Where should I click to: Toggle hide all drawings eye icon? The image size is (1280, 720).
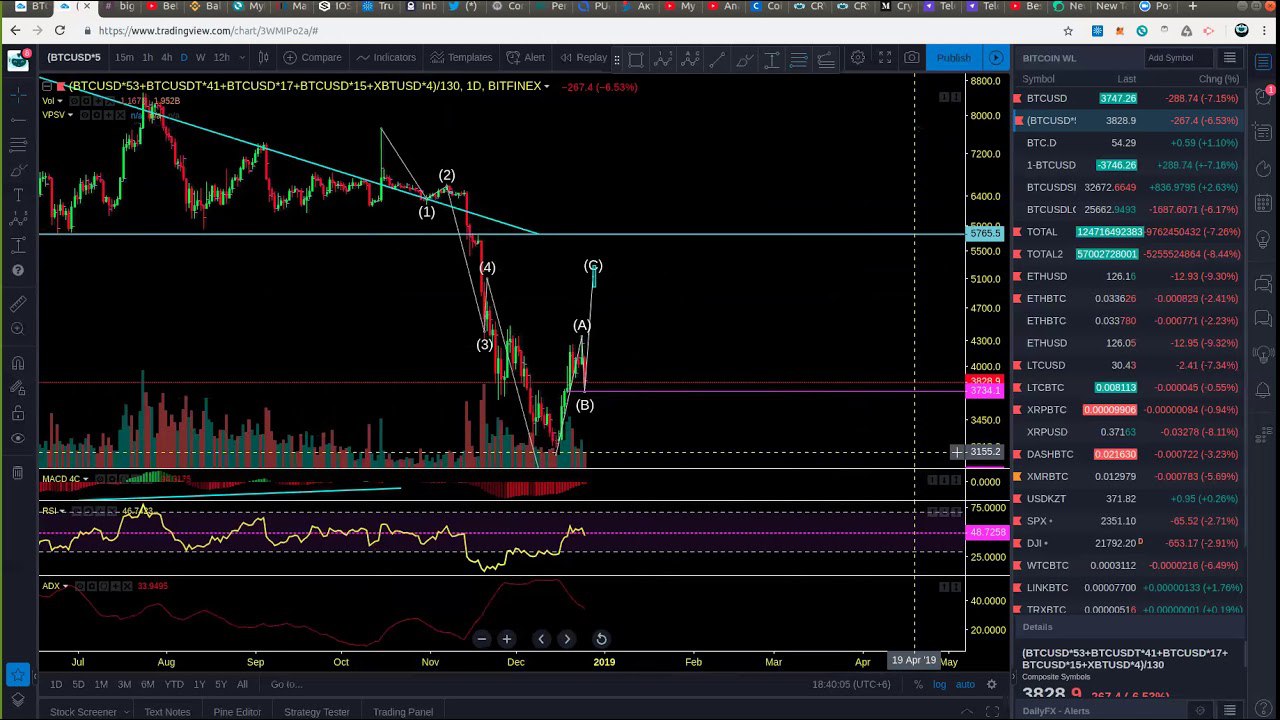[18, 439]
